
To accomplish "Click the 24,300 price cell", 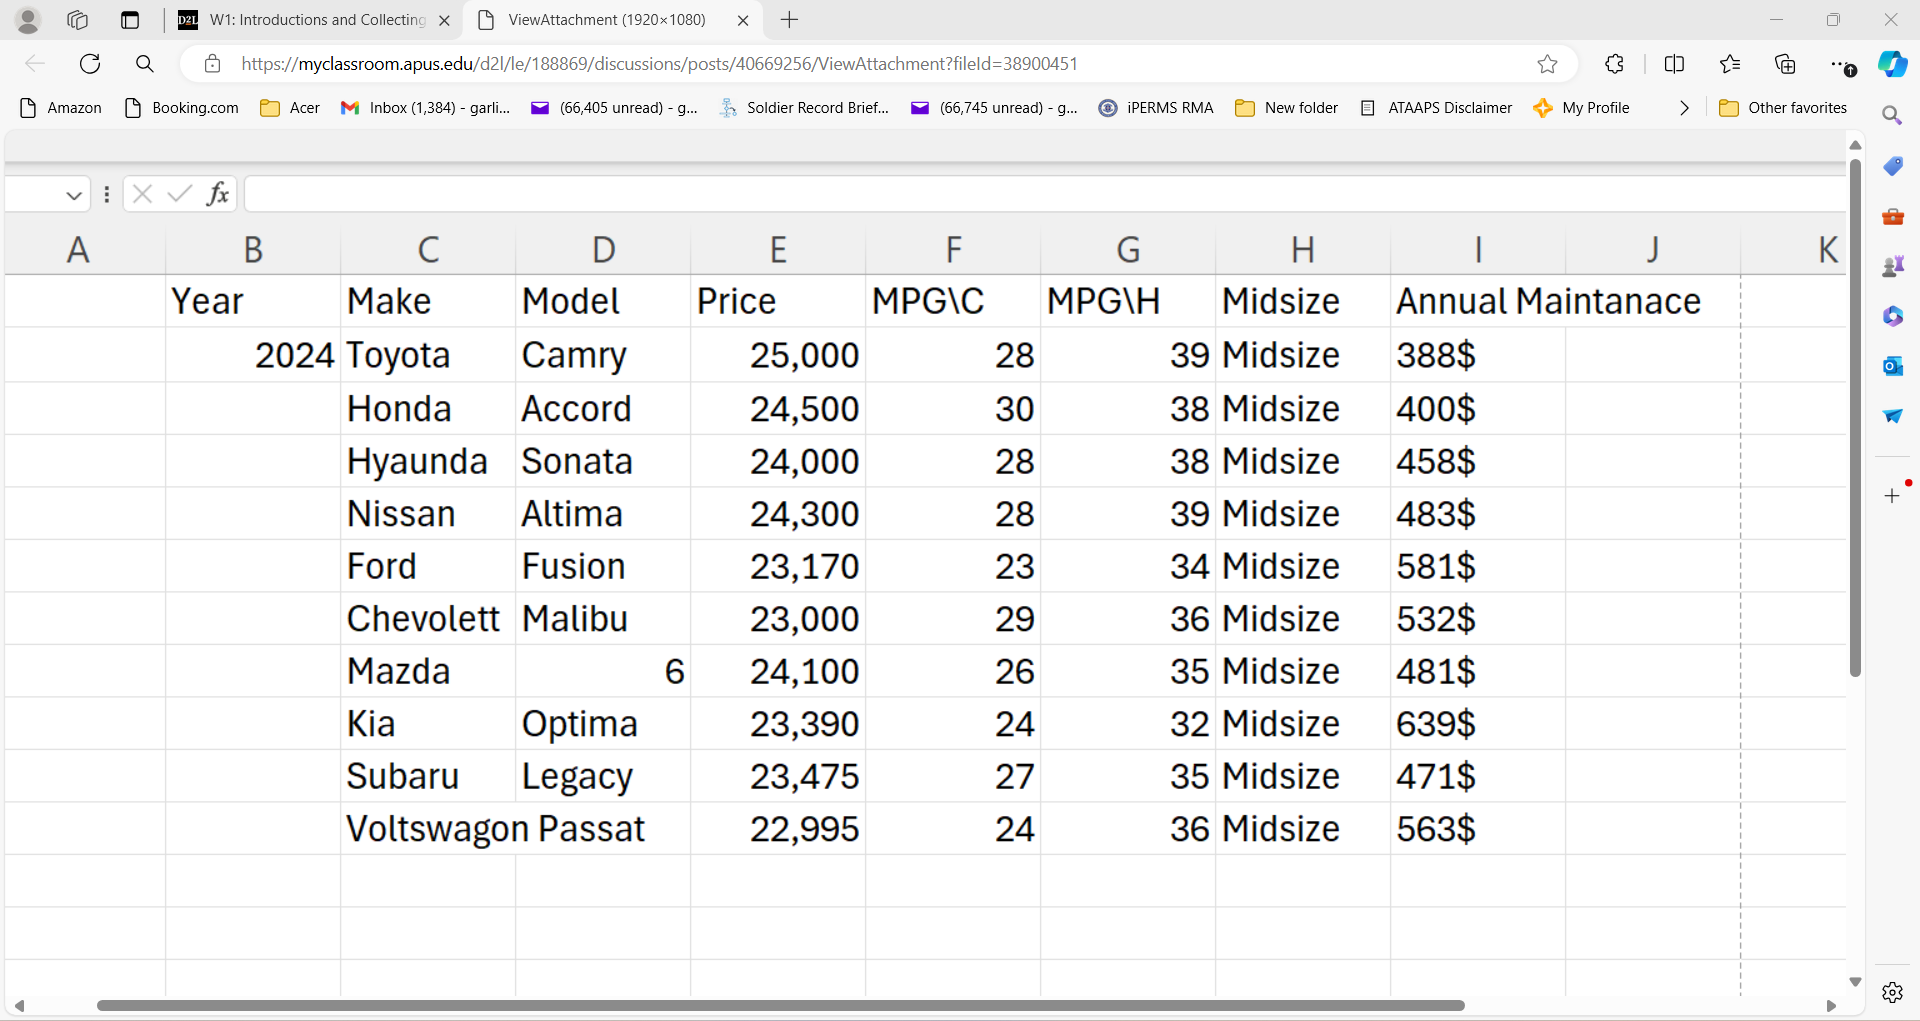I will click(778, 513).
